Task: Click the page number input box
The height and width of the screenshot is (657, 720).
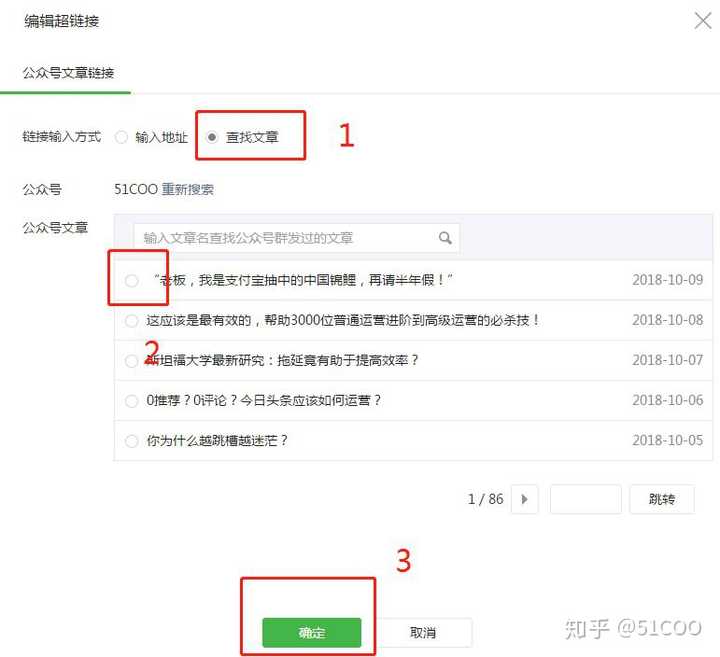Action: [x=585, y=499]
